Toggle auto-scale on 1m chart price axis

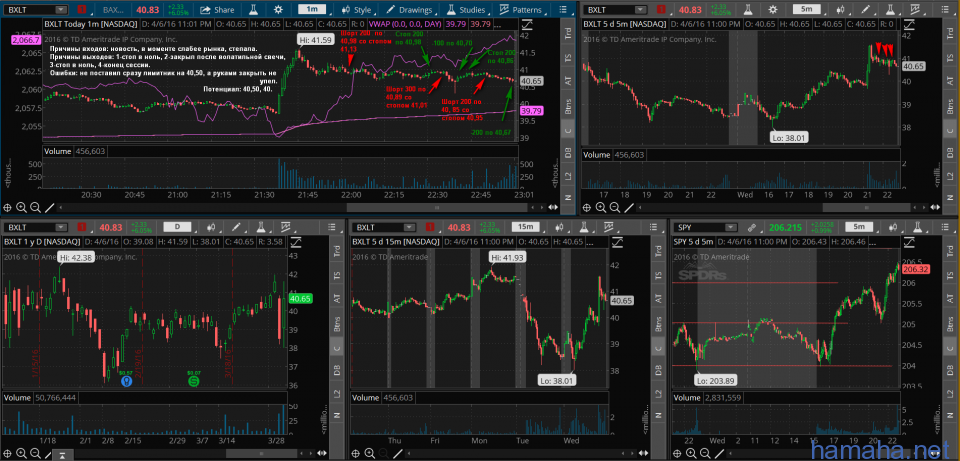point(525,24)
